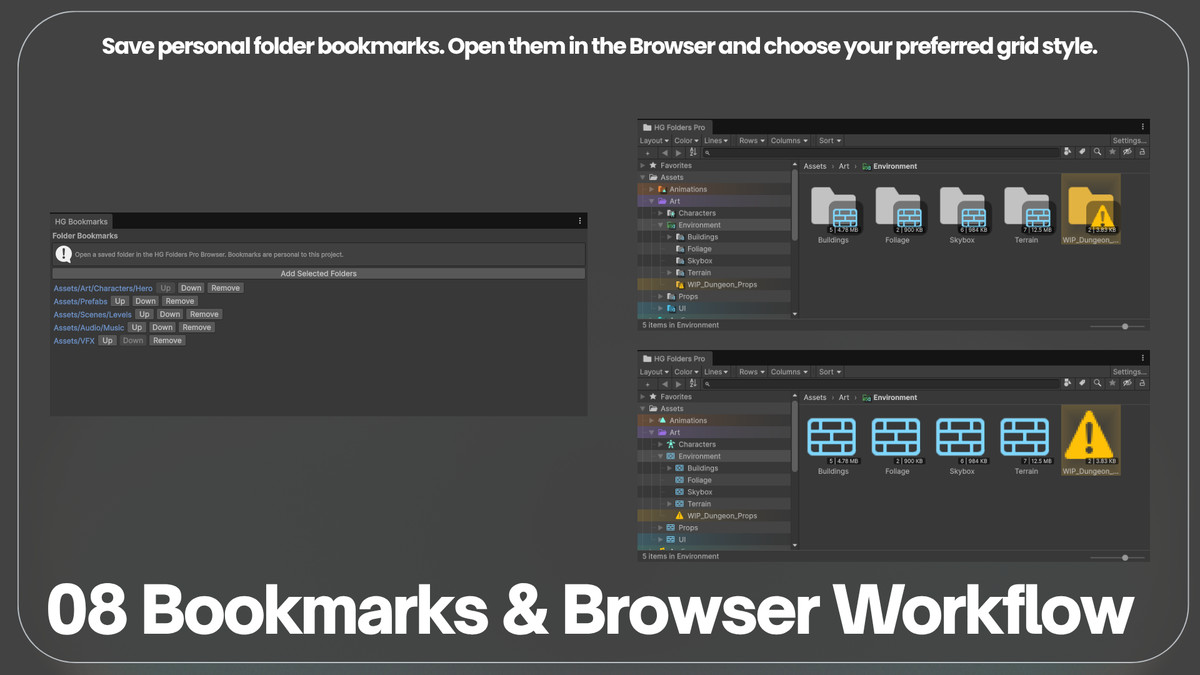The image size is (1200, 675).
Task: Expand Characters folder in lower browser tree
Action: coord(660,444)
